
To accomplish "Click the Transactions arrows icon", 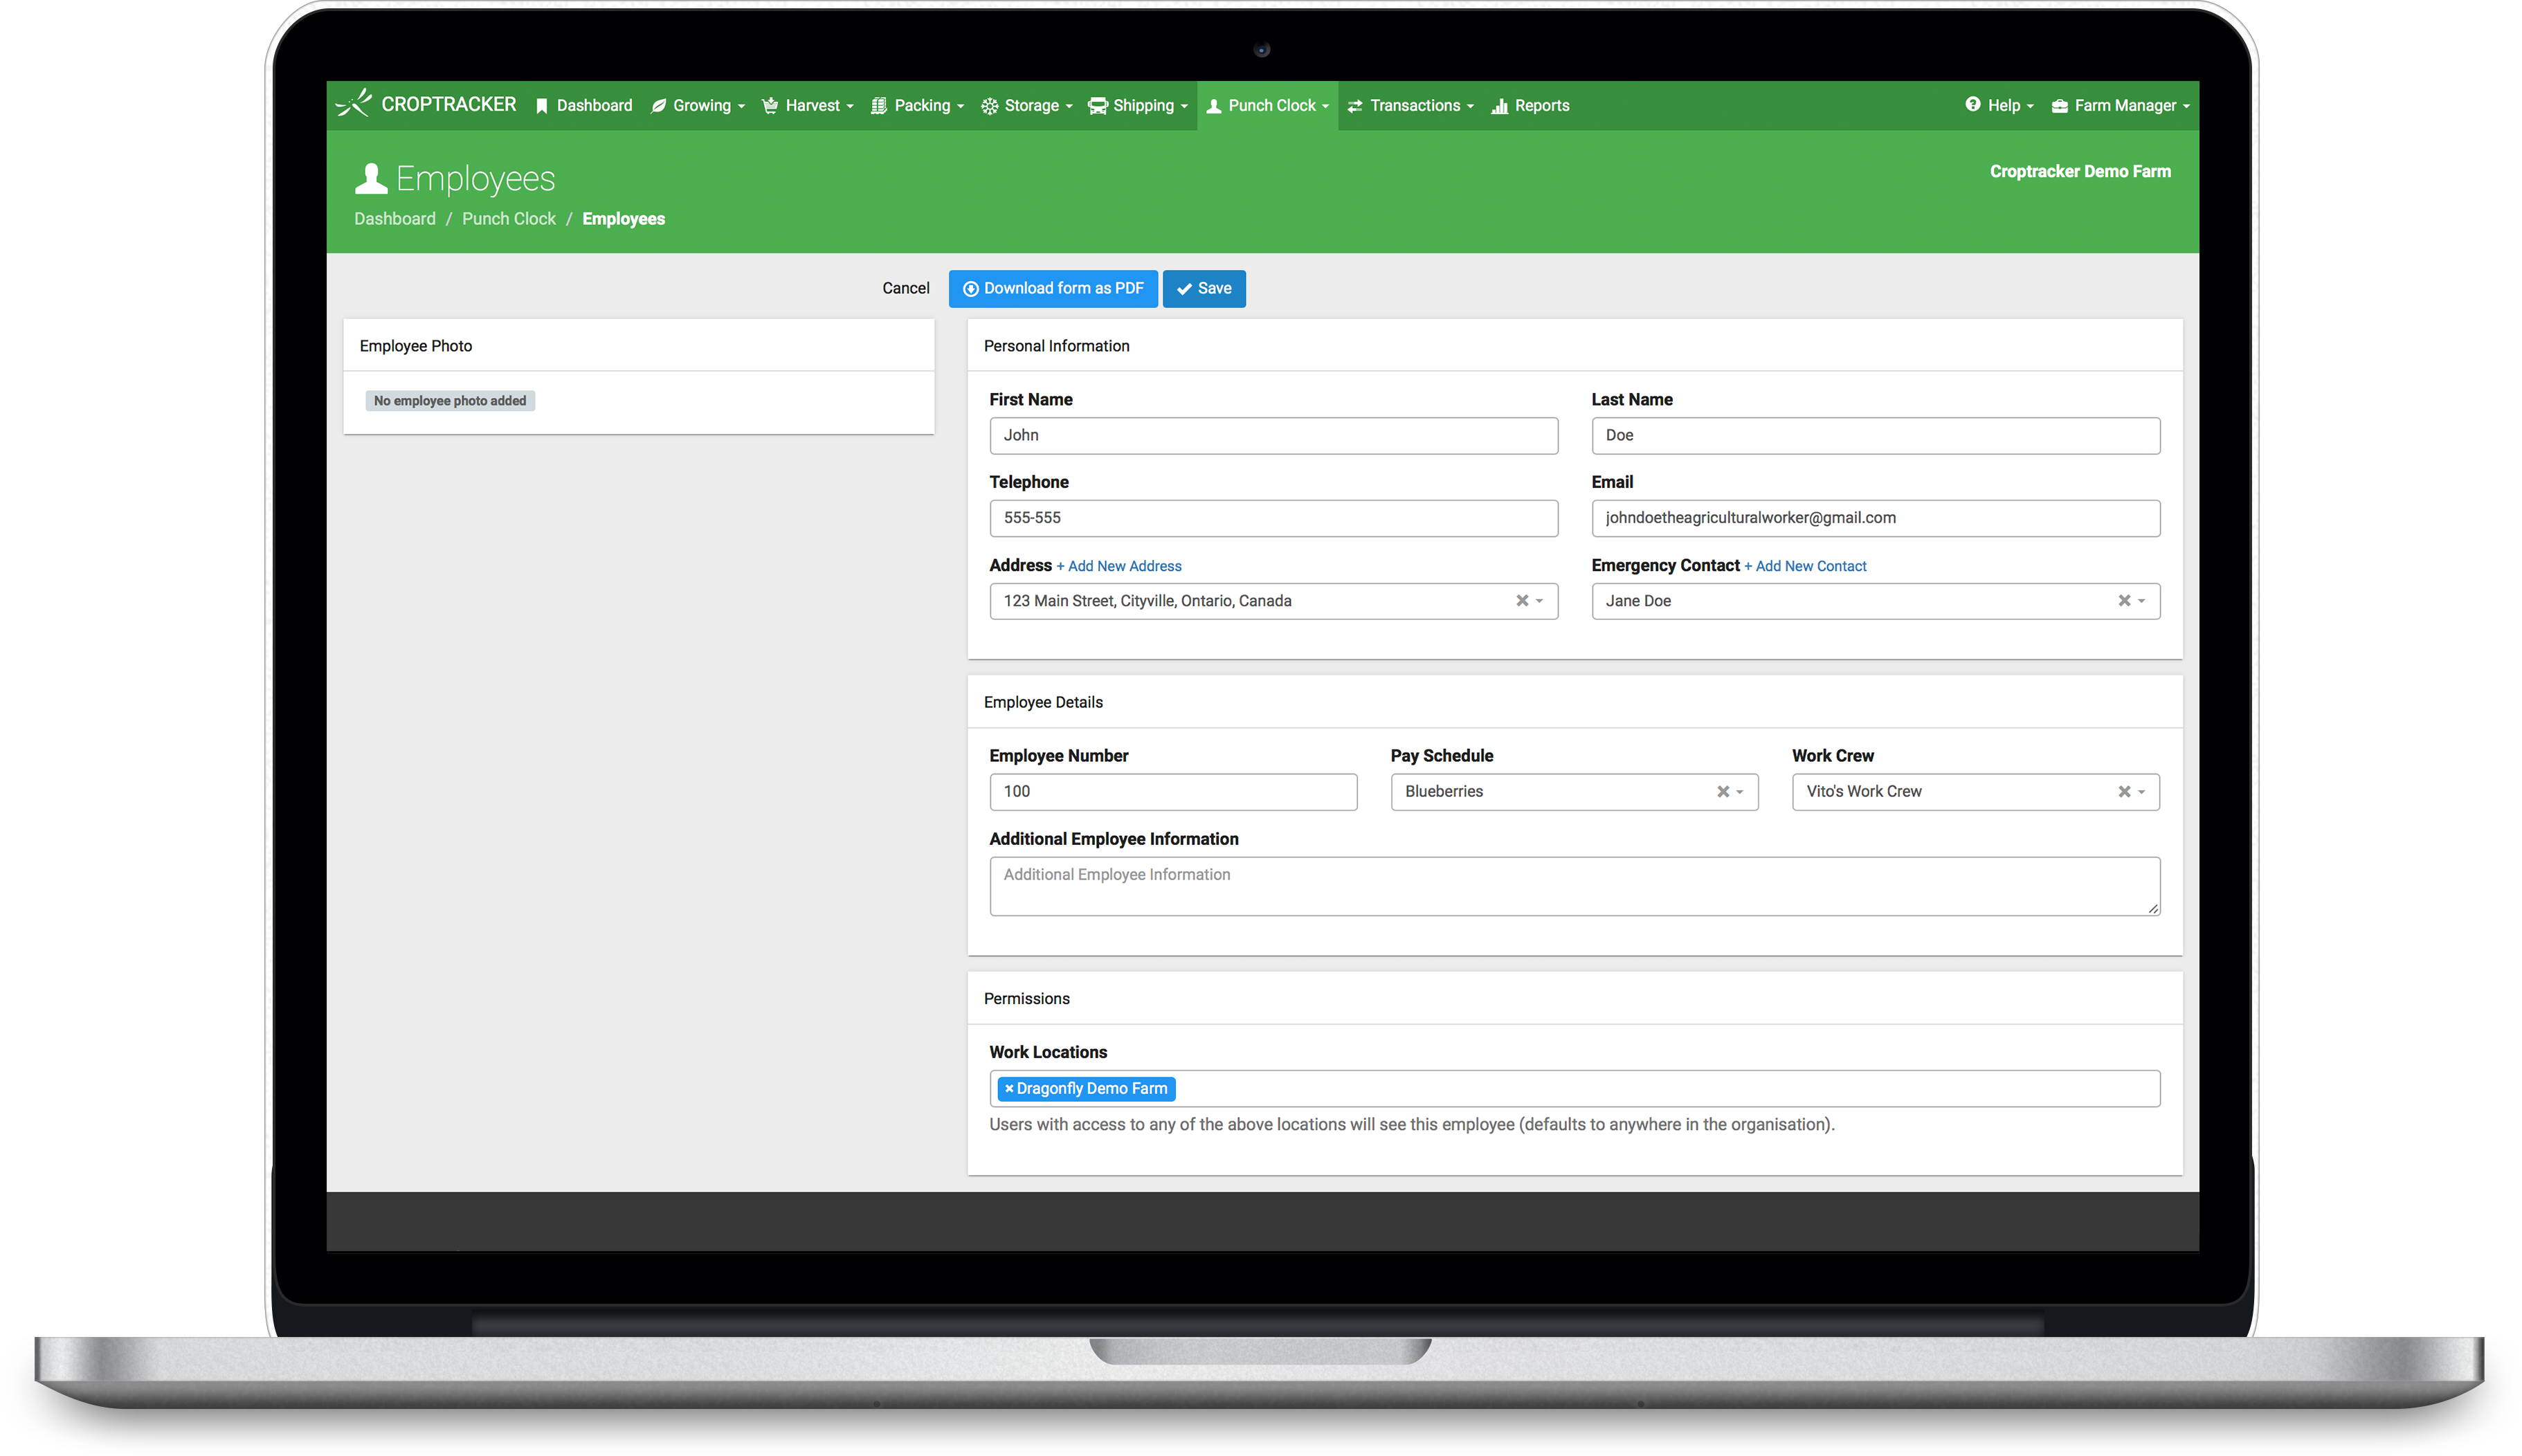I will click(1355, 106).
